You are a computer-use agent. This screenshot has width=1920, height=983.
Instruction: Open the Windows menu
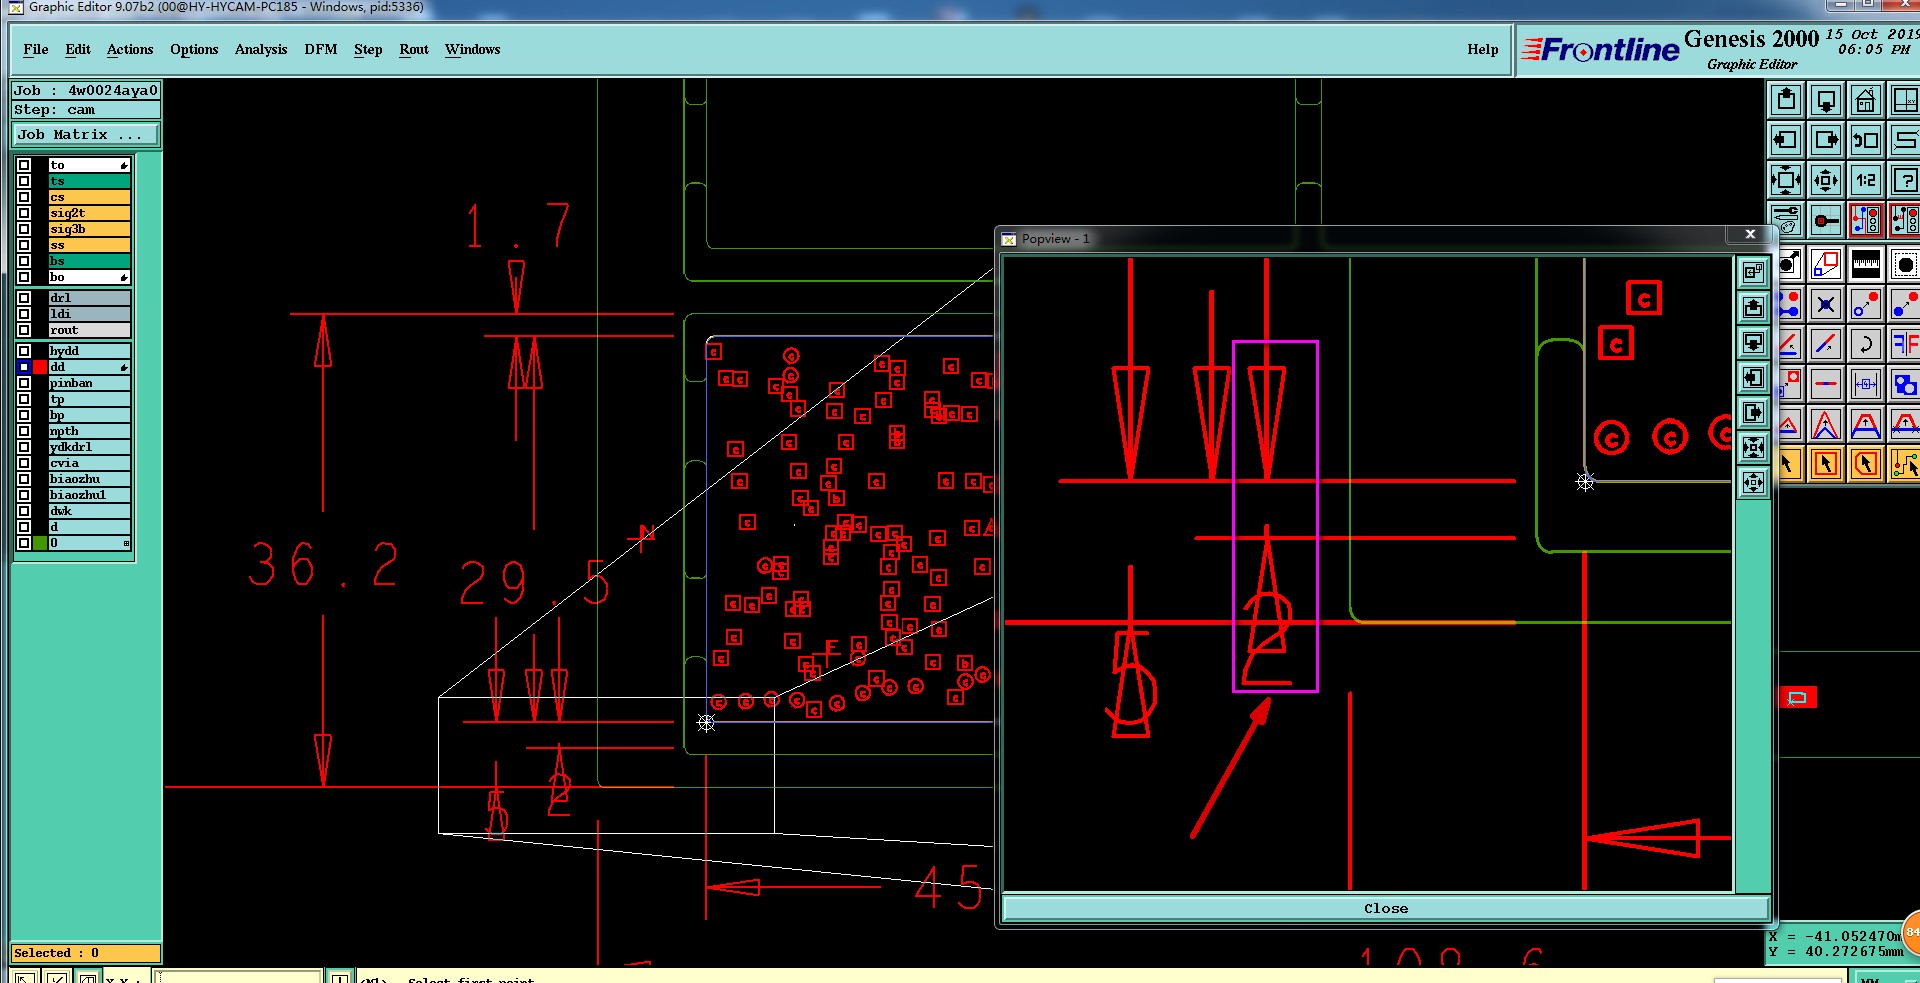473,49
